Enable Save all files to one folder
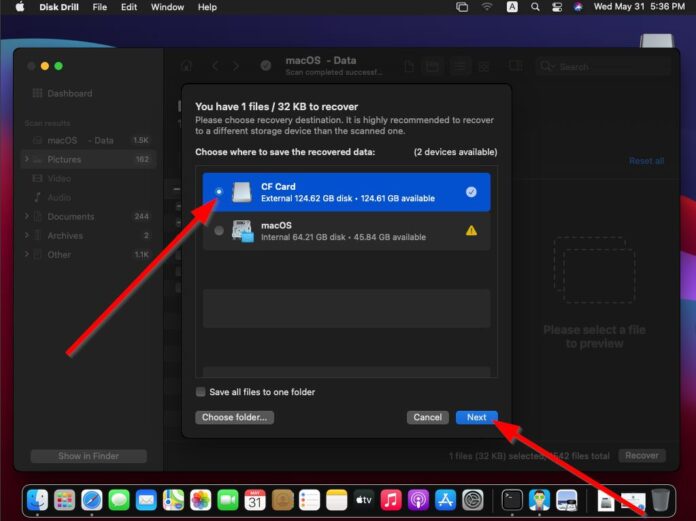The height and width of the screenshot is (521, 696). [201, 392]
